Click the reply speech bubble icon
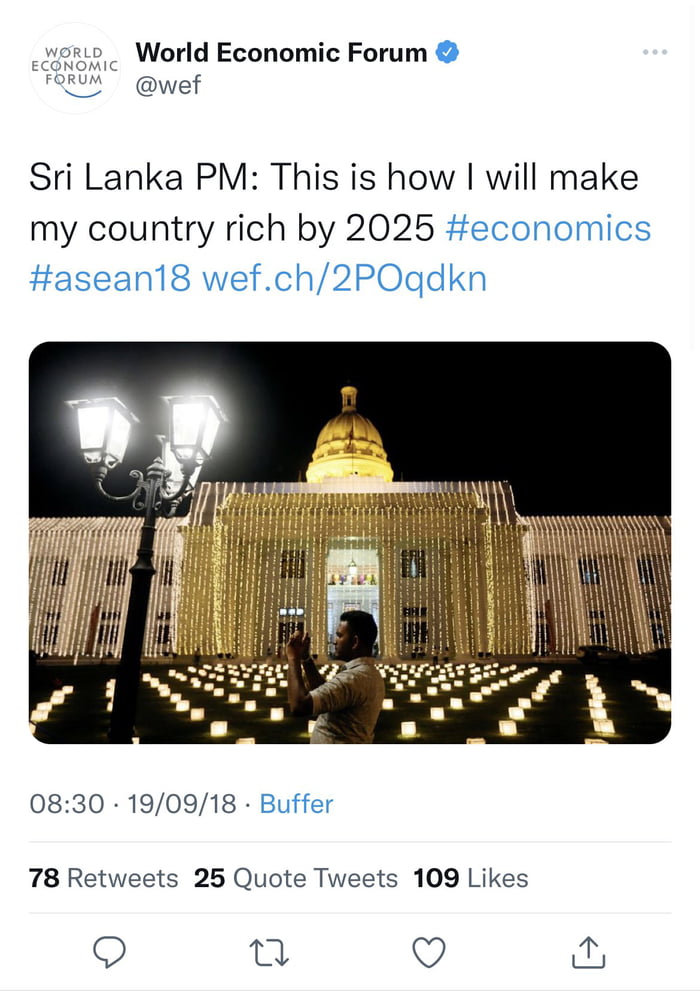The width and height of the screenshot is (700, 996). (x=109, y=952)
